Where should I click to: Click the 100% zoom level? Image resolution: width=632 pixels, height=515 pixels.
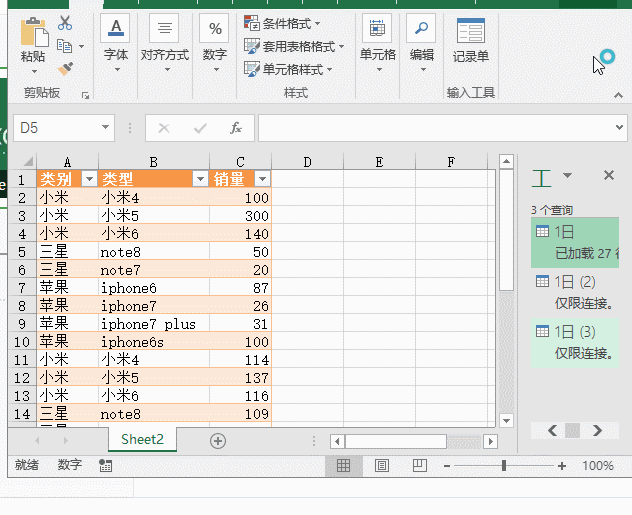598,466
